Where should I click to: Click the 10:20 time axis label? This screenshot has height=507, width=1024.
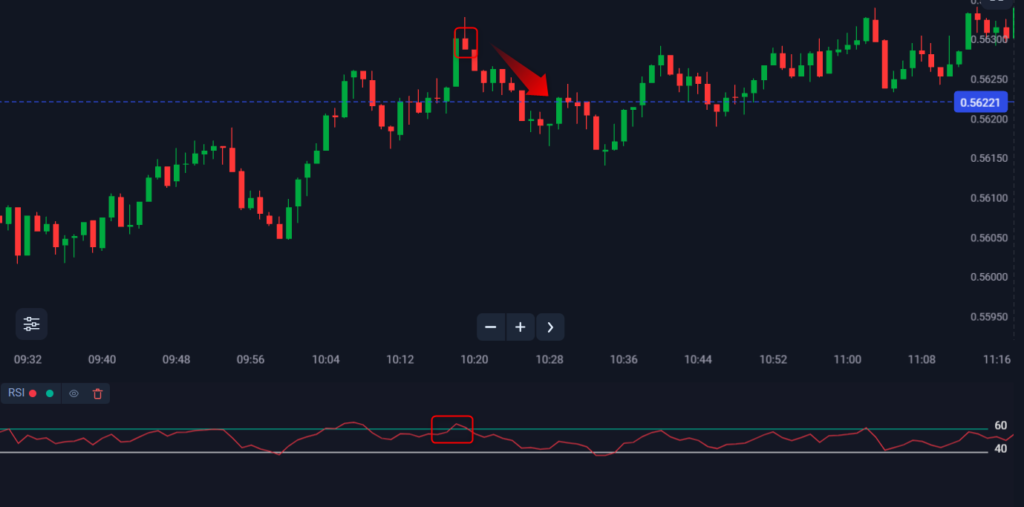[474, 359]
